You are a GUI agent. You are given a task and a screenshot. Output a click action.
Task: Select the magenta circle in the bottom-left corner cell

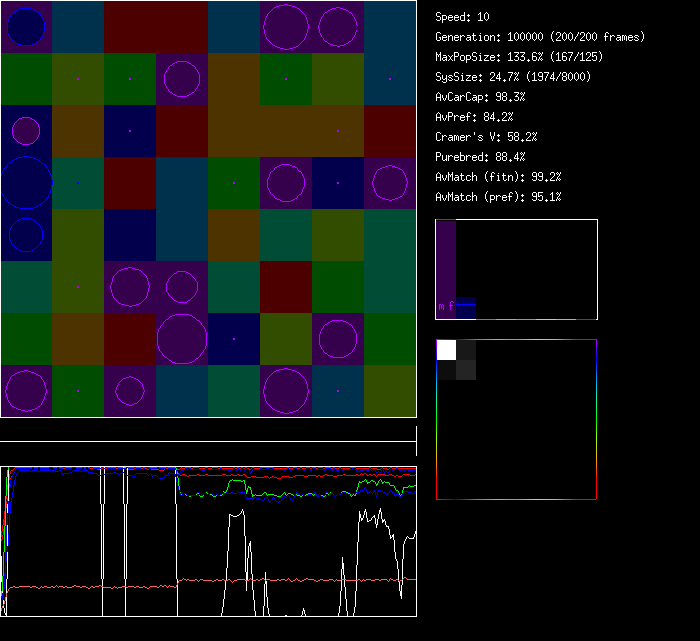click(26, 390)
